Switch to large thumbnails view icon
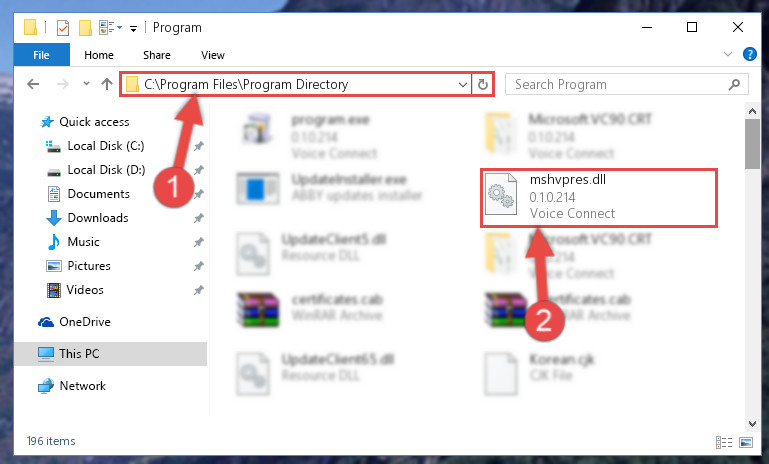 (746, 442)
